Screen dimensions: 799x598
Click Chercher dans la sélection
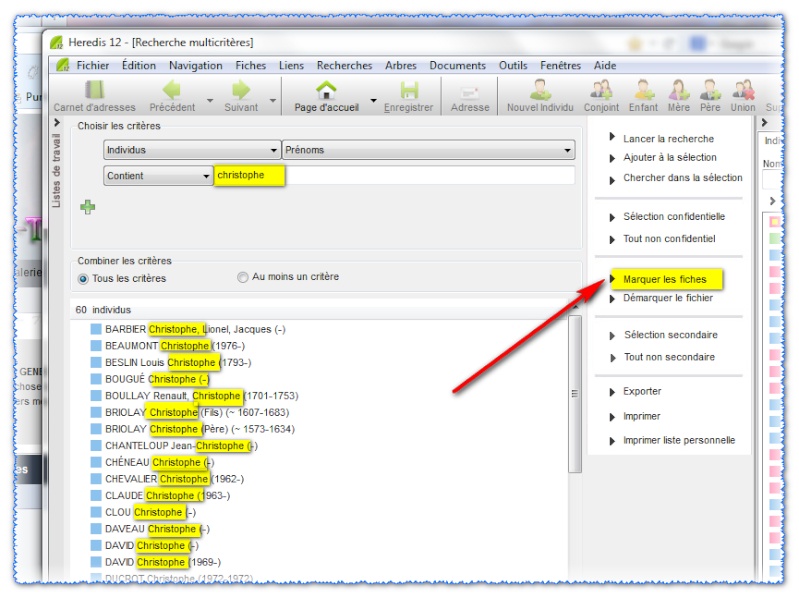point(682,178)
